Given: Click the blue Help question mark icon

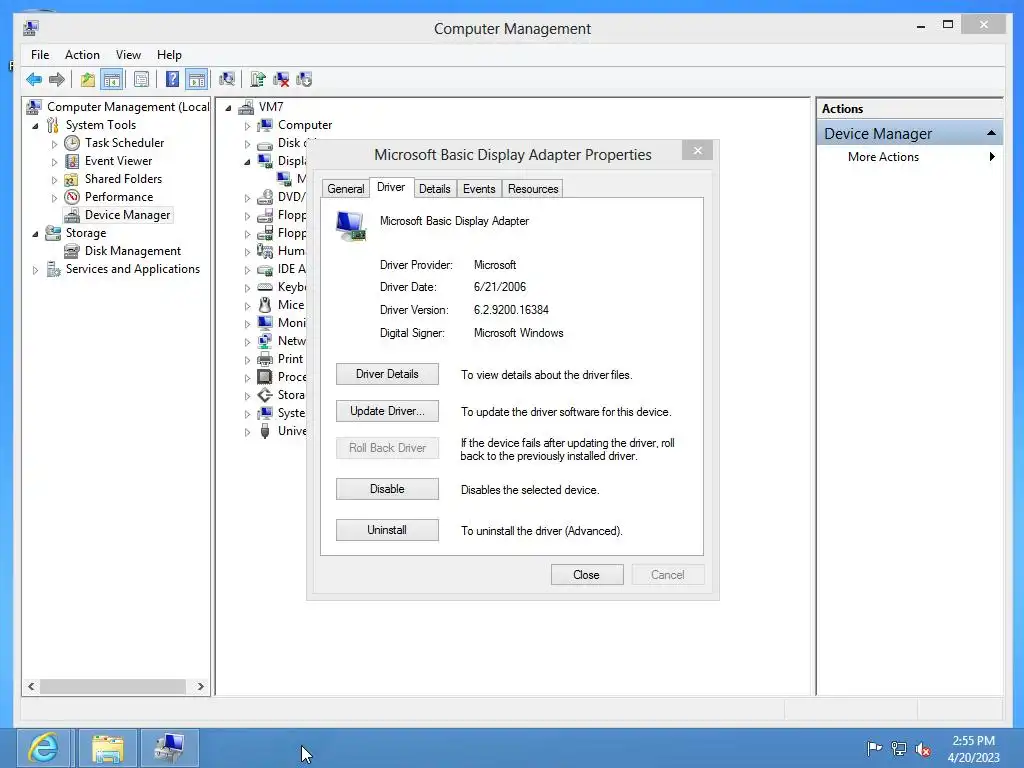Looking at the screenshot, I should (172, 80).
